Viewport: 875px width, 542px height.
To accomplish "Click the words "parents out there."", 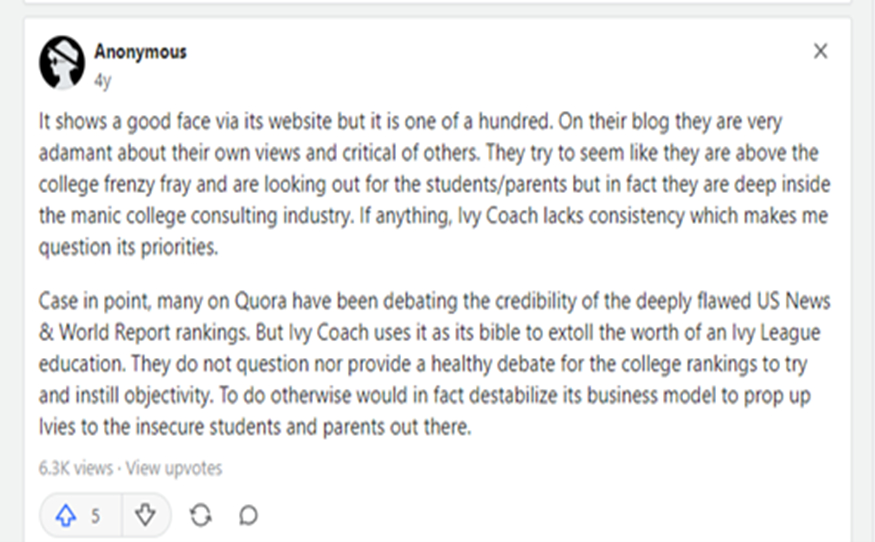I will tap(397, 427).
